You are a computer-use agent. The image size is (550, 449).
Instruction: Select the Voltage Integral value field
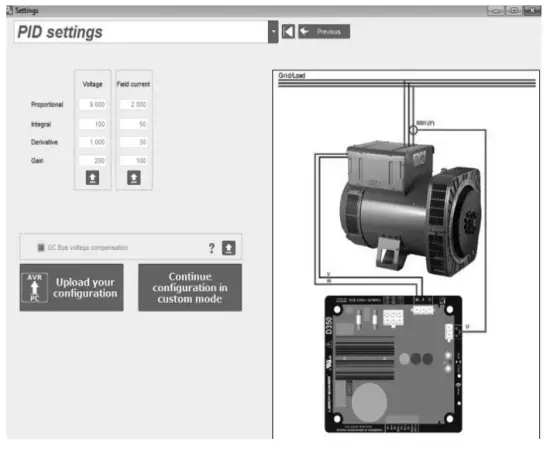point(93,124)
